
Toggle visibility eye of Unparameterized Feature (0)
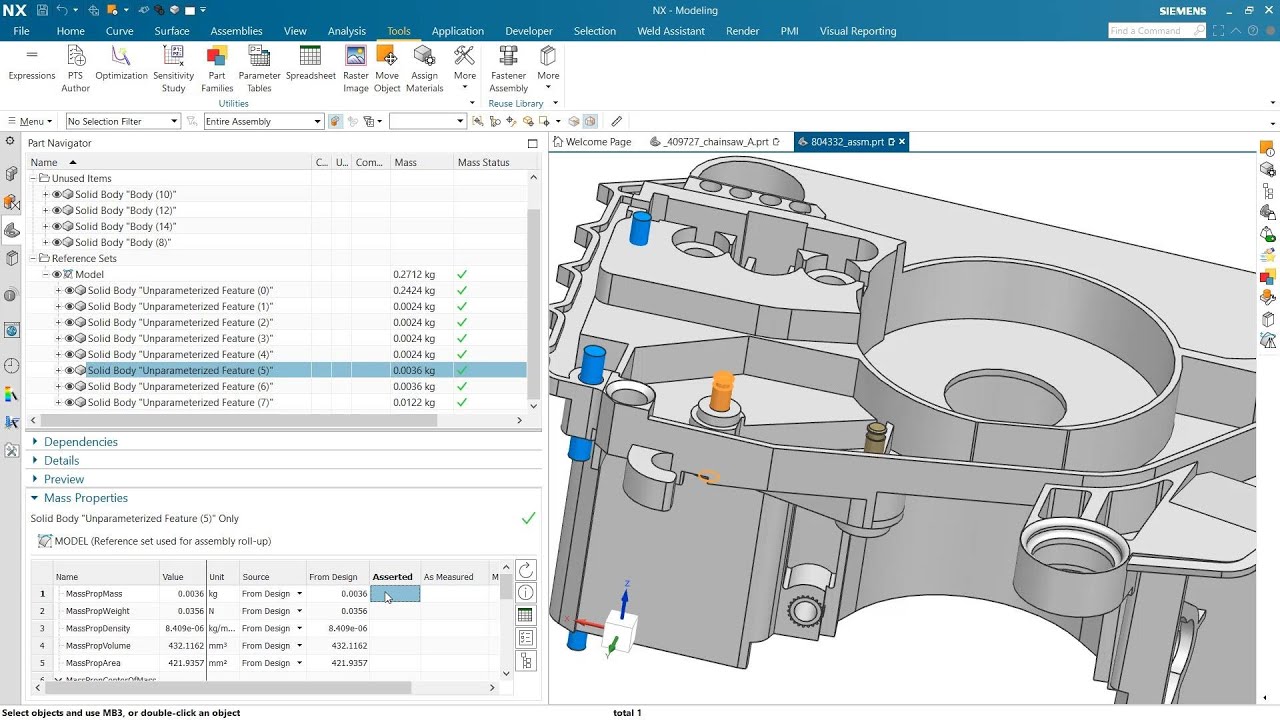69,291
